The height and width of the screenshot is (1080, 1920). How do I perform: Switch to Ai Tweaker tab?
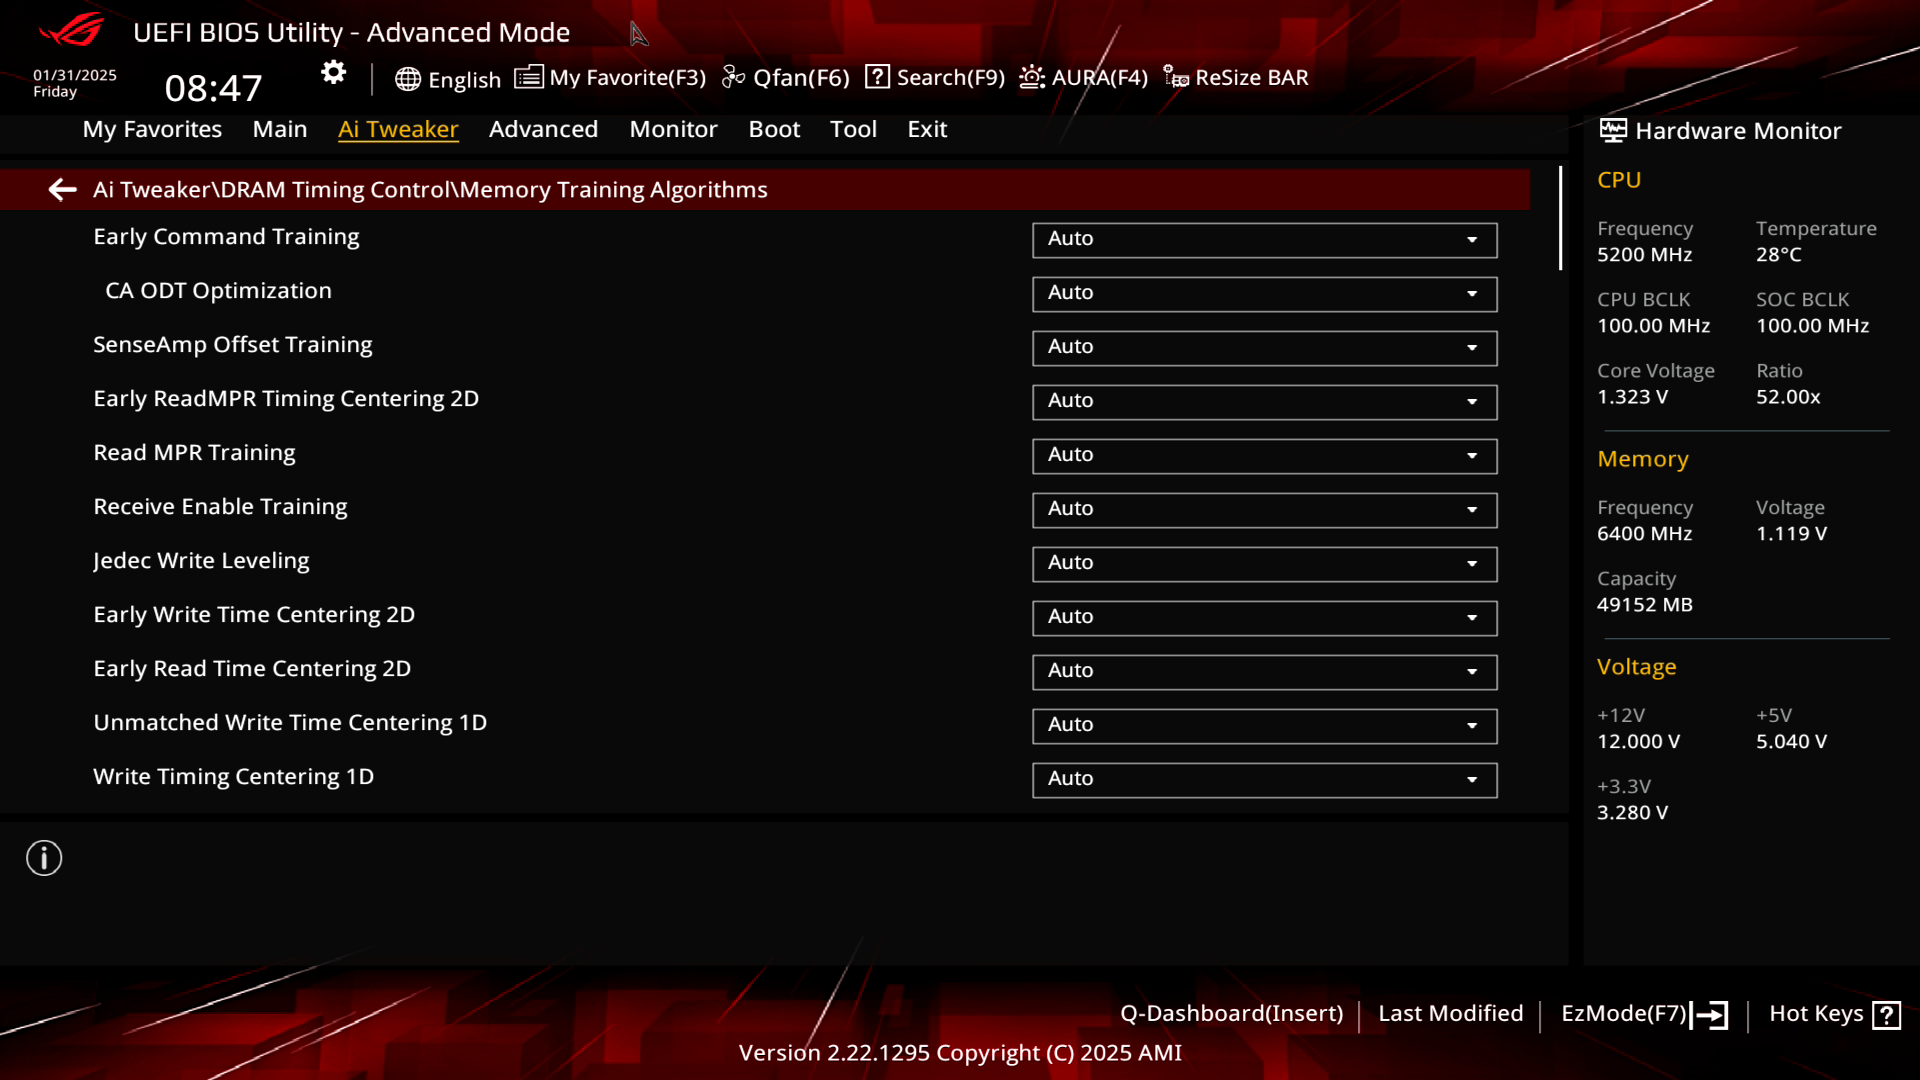tap(397, 128)
